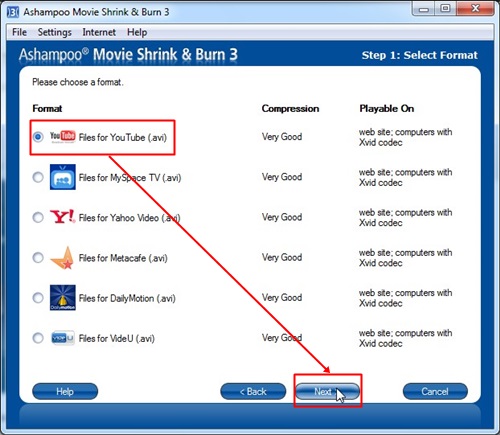Click the 'Format' column header
Viewport: 500px width, 435px height.
(47, 108)
